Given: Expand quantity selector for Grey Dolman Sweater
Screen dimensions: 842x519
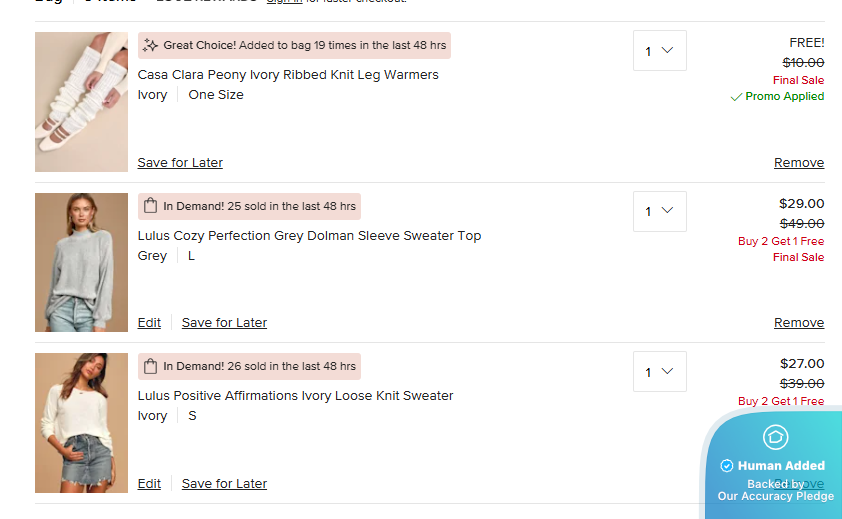Looking at the screenshot, I should tap(659, 211).
